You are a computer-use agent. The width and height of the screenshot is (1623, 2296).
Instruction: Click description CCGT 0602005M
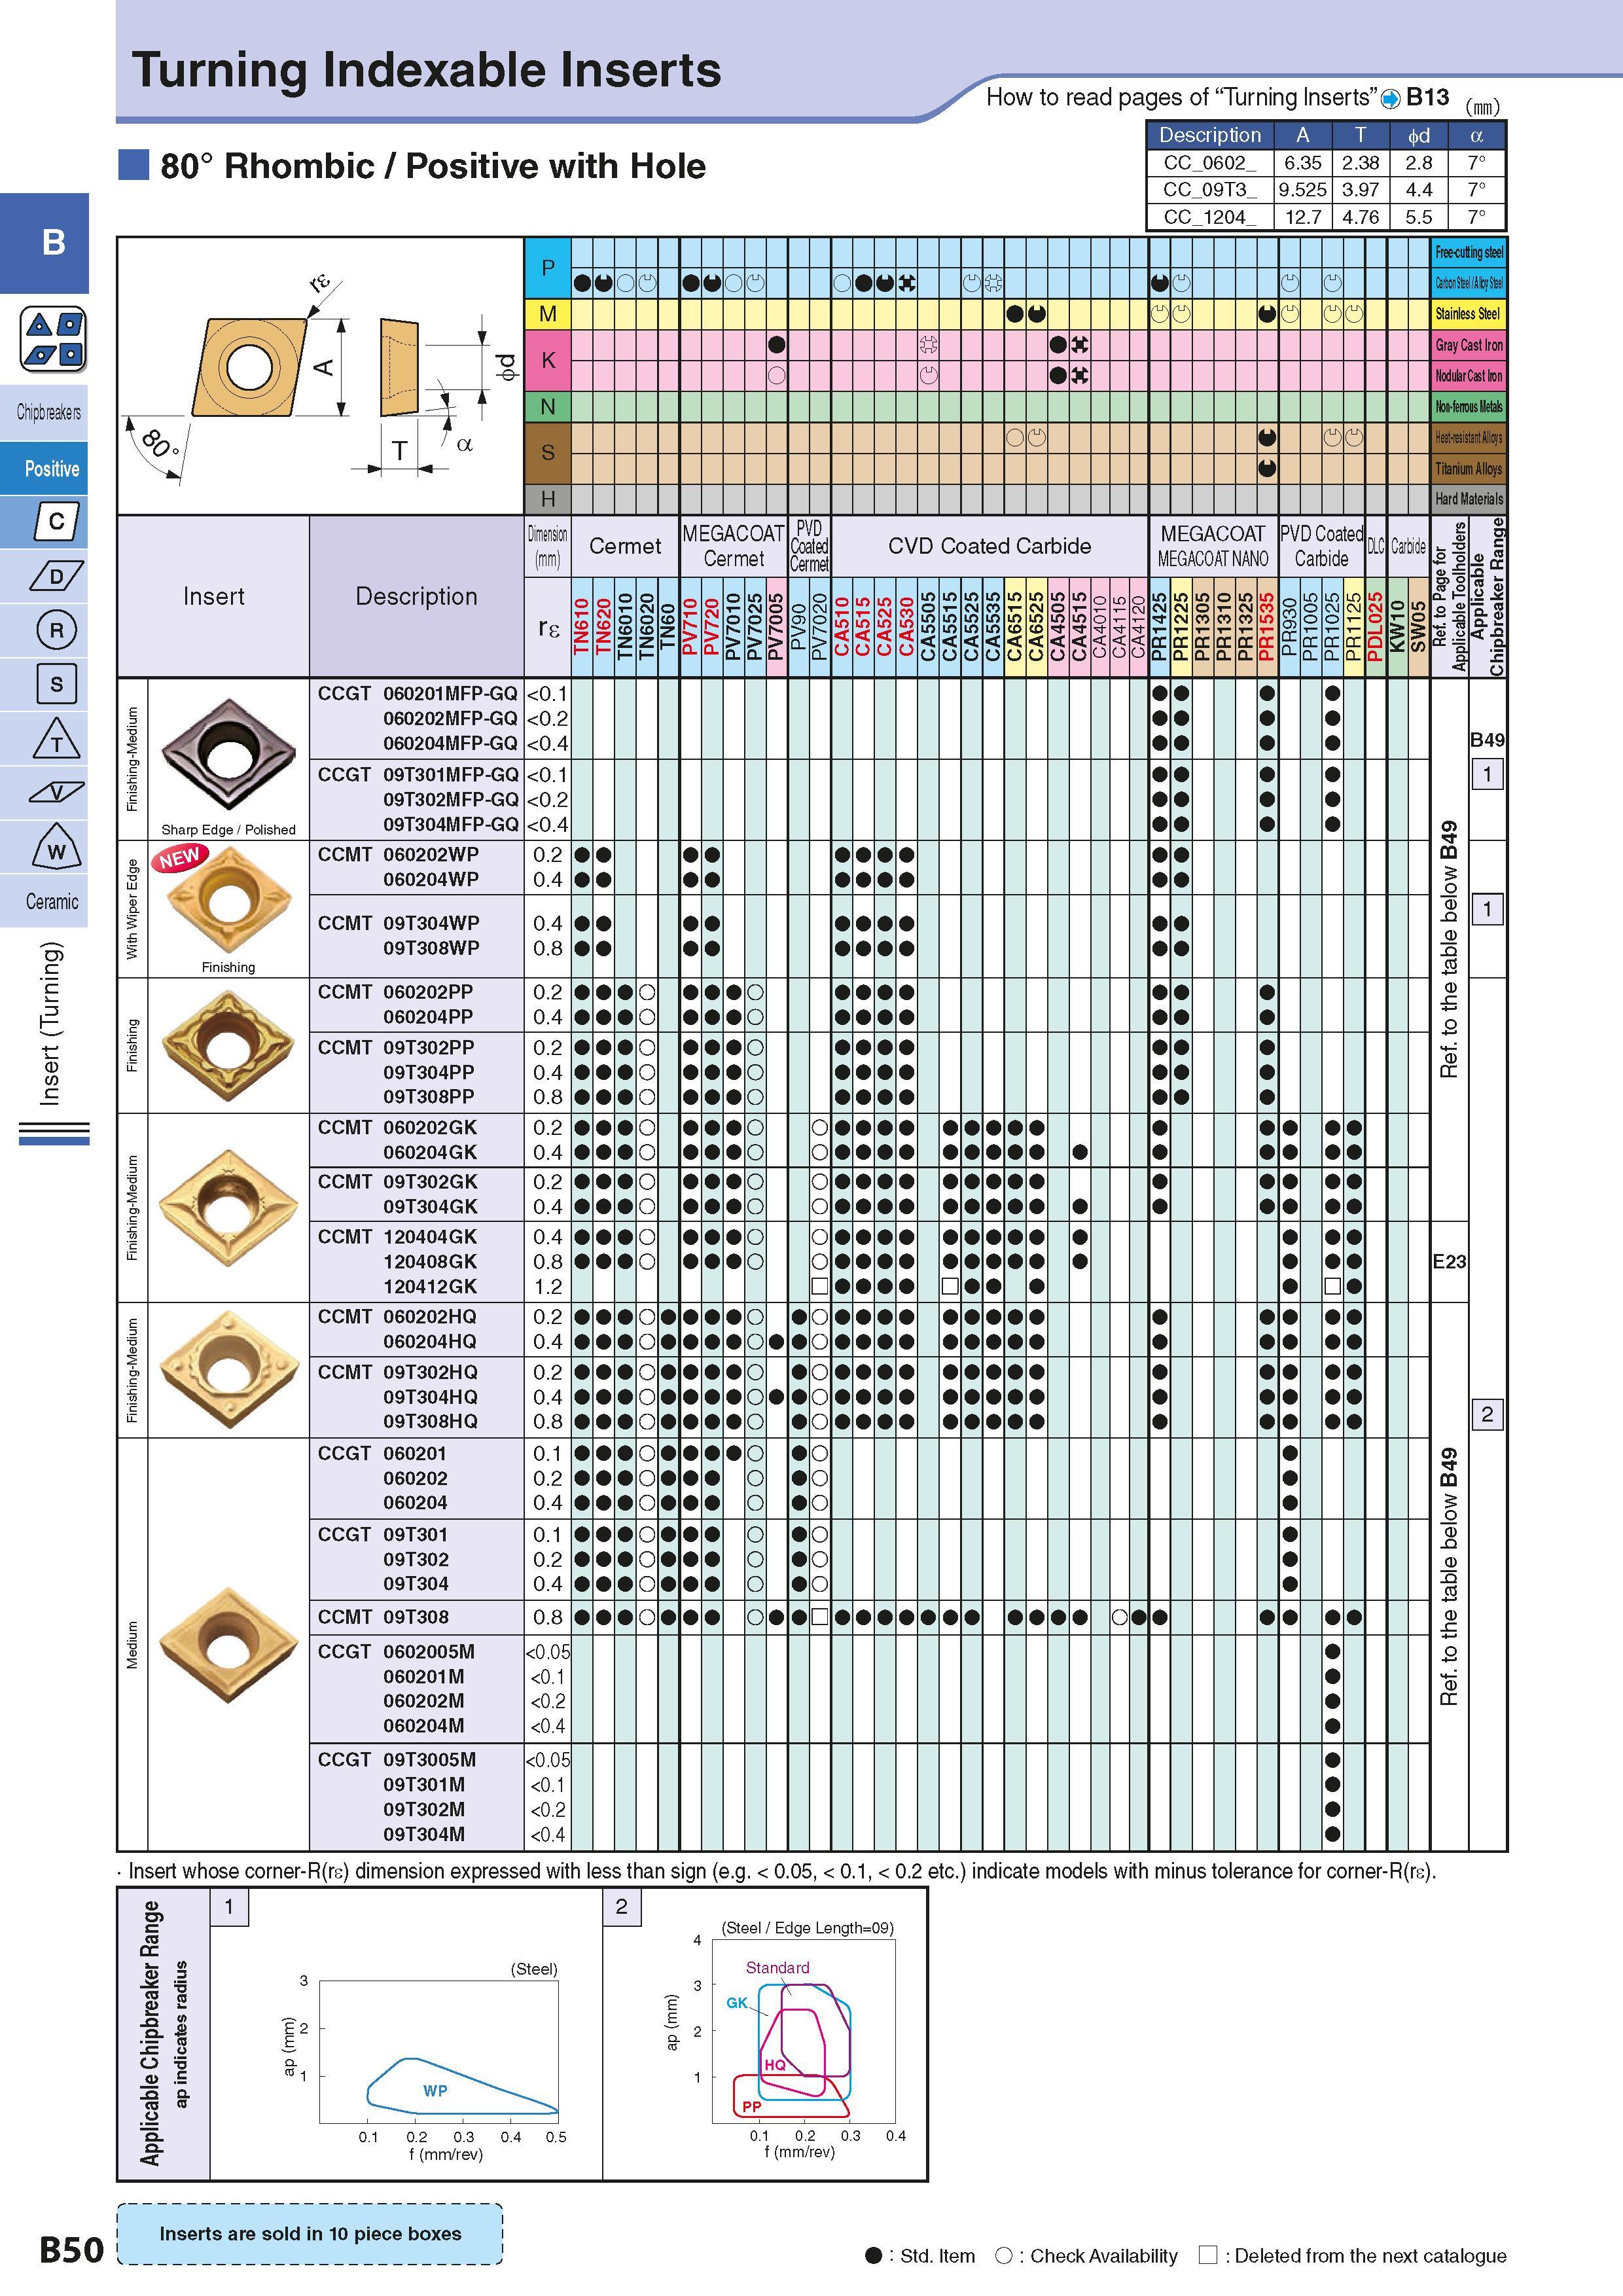coord(396,1651)
